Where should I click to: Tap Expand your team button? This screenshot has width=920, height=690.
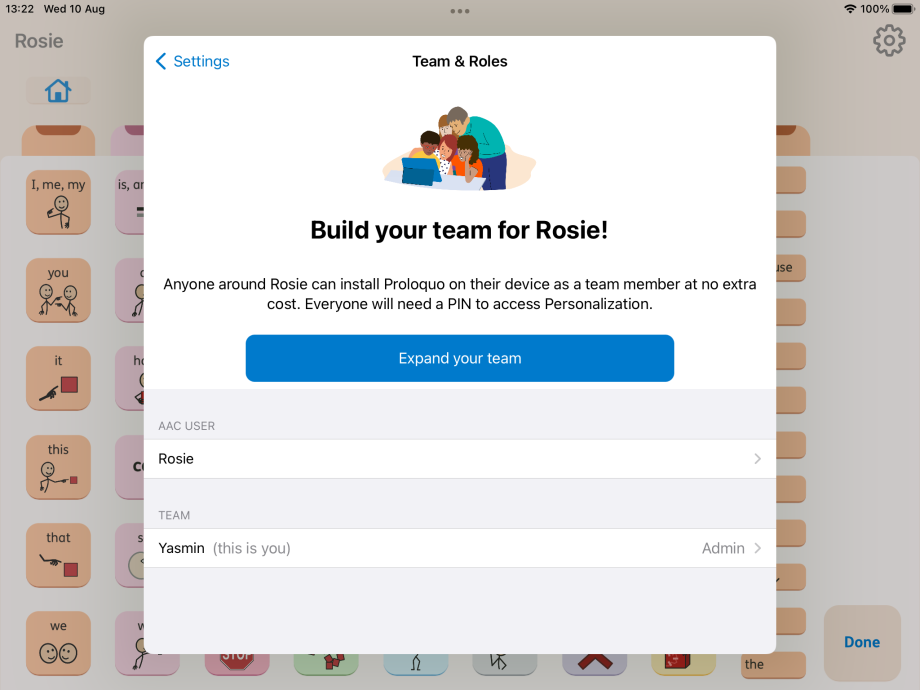[459, 358]
